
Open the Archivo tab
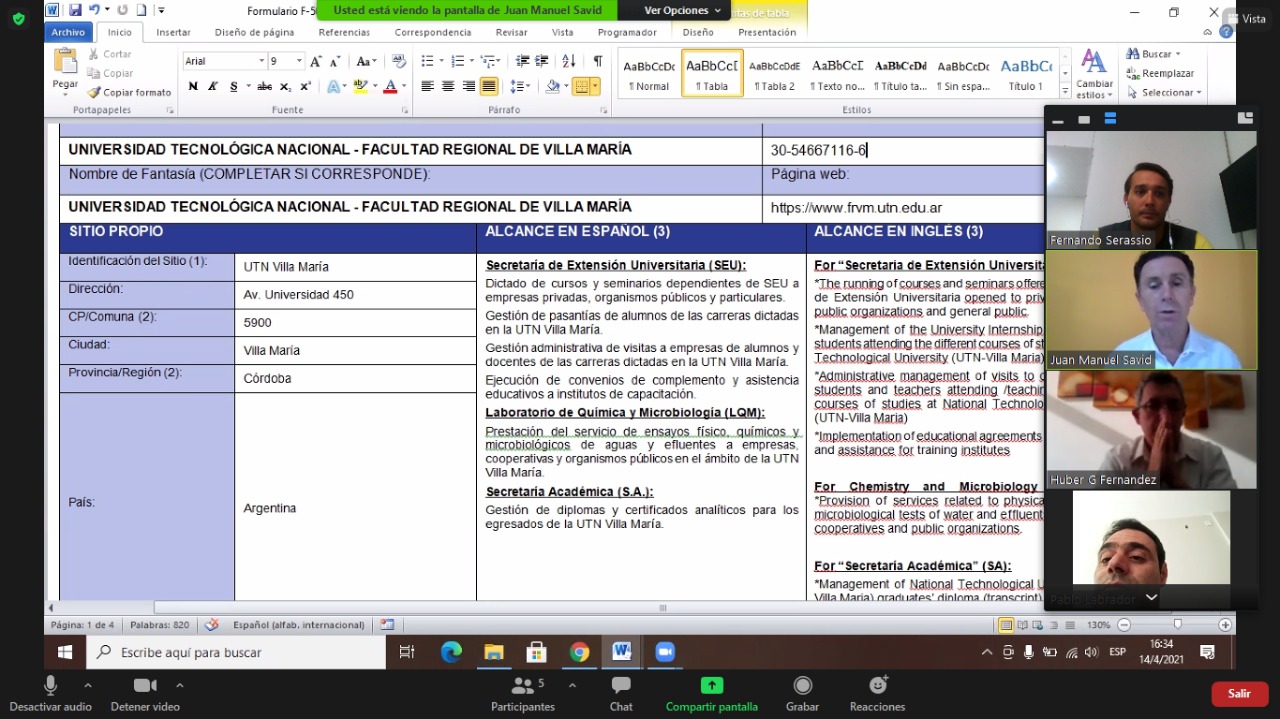click(x=69, y=32)
